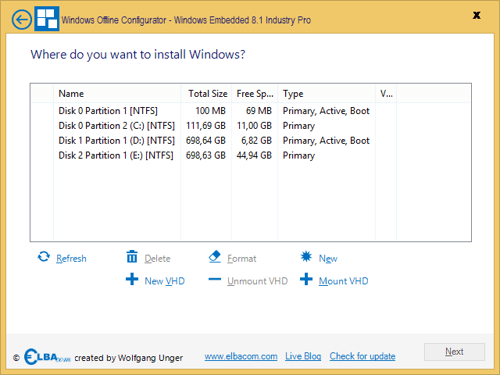Click the back arrow icon
500x375 pixels.
click(22, 20)
